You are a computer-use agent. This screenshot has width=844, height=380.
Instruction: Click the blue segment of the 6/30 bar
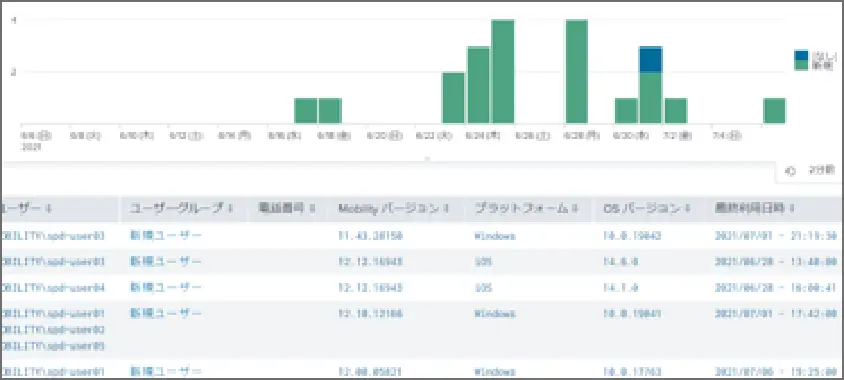(x=650, y=59)
